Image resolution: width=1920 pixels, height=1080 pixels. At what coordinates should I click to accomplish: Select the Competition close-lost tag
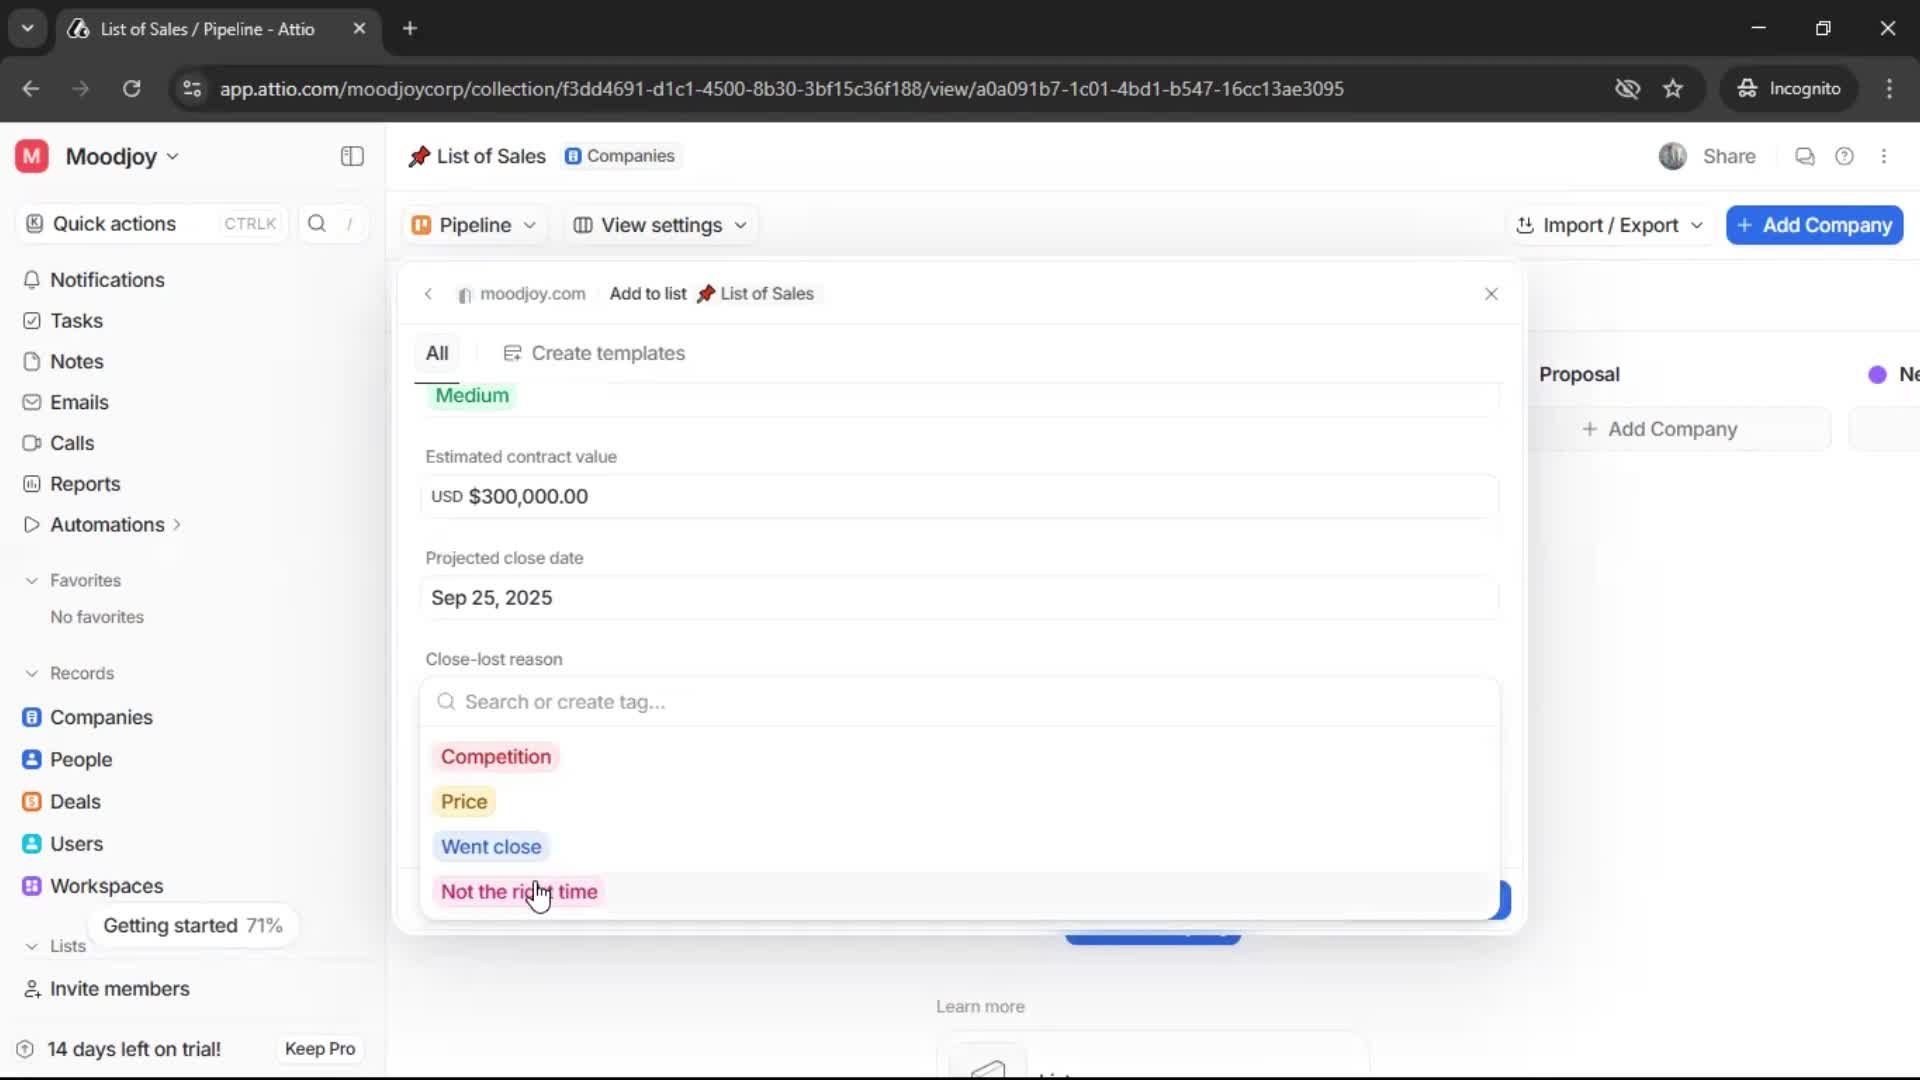coord(496,757)
